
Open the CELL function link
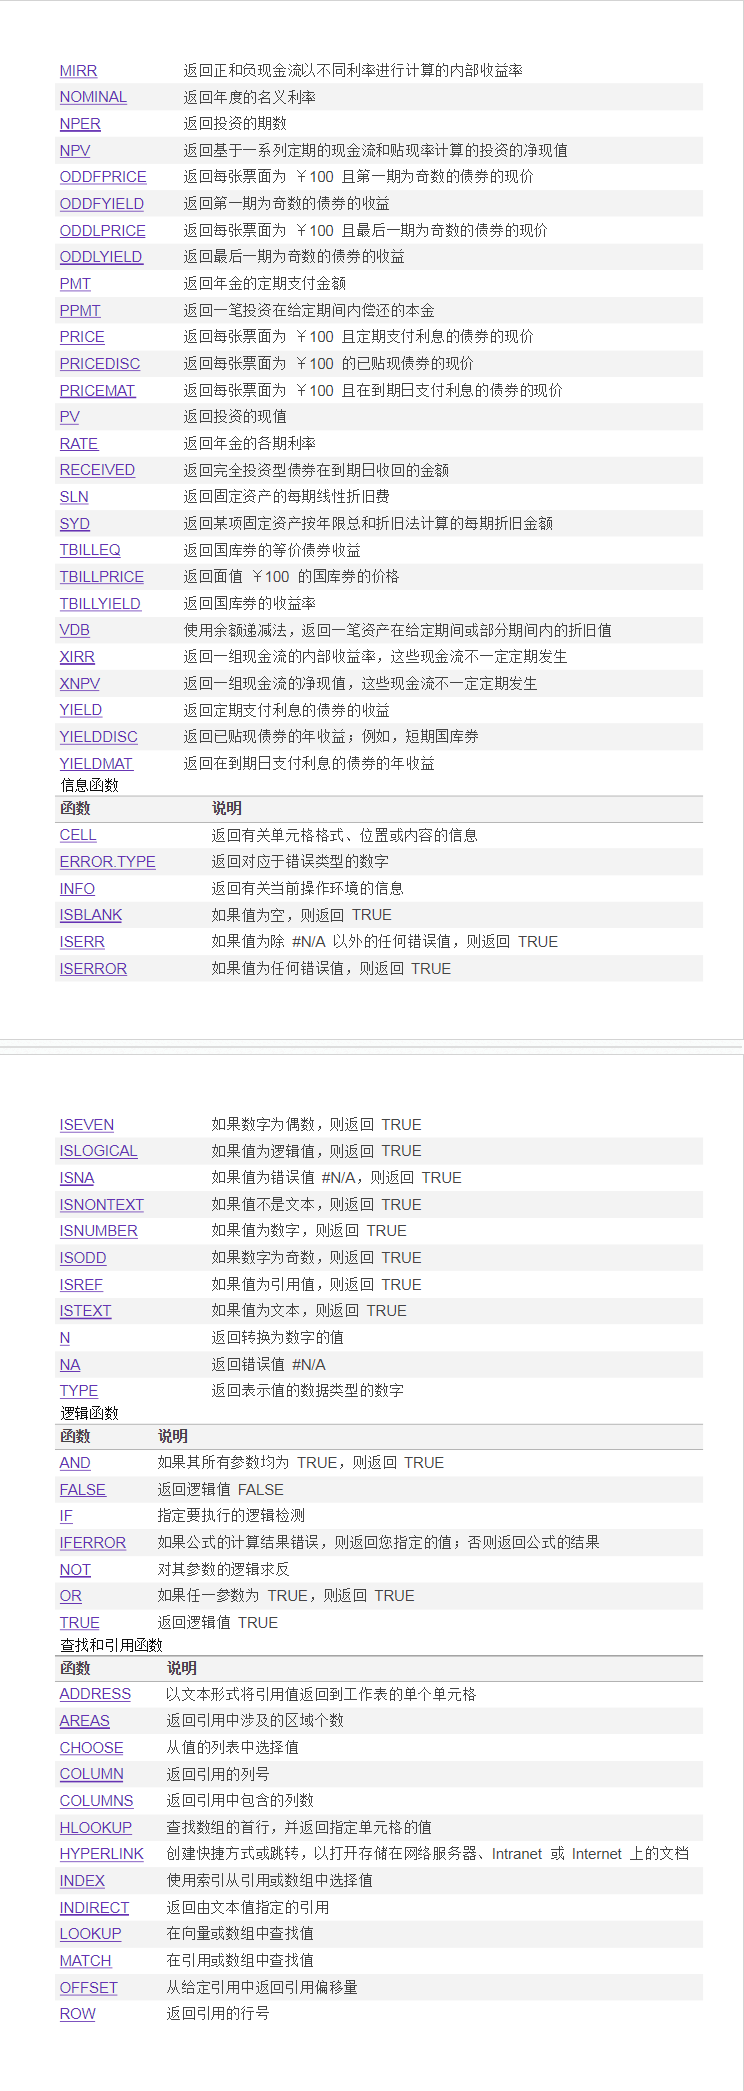pos(78,835)
